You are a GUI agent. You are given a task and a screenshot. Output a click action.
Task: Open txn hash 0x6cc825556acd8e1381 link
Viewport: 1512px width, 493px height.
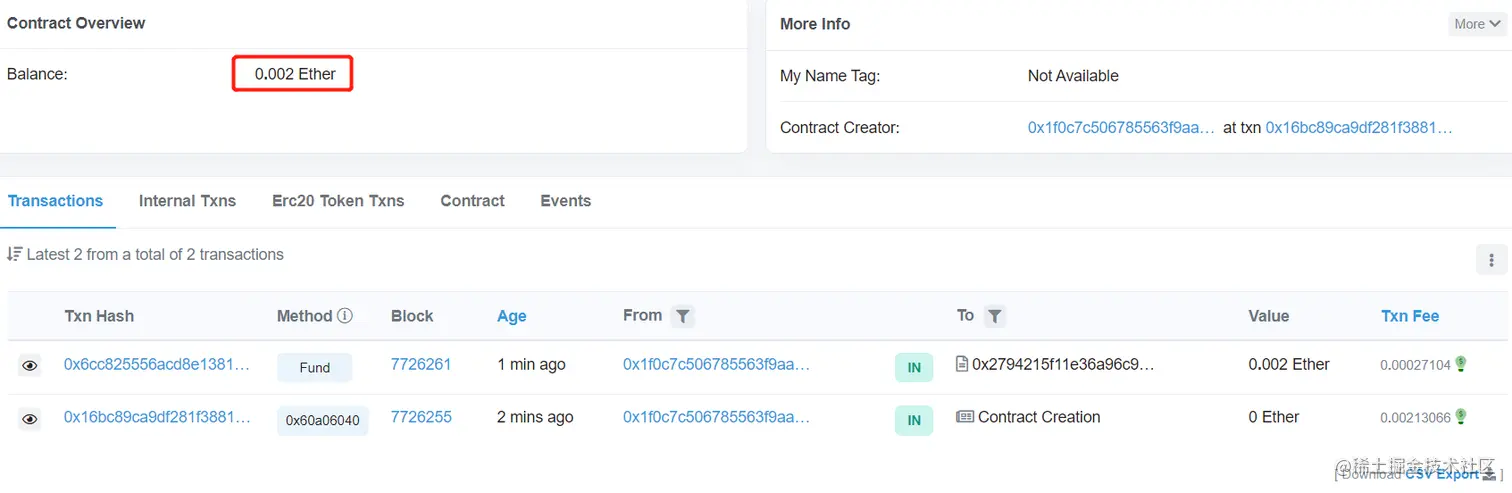click(157, 364)
